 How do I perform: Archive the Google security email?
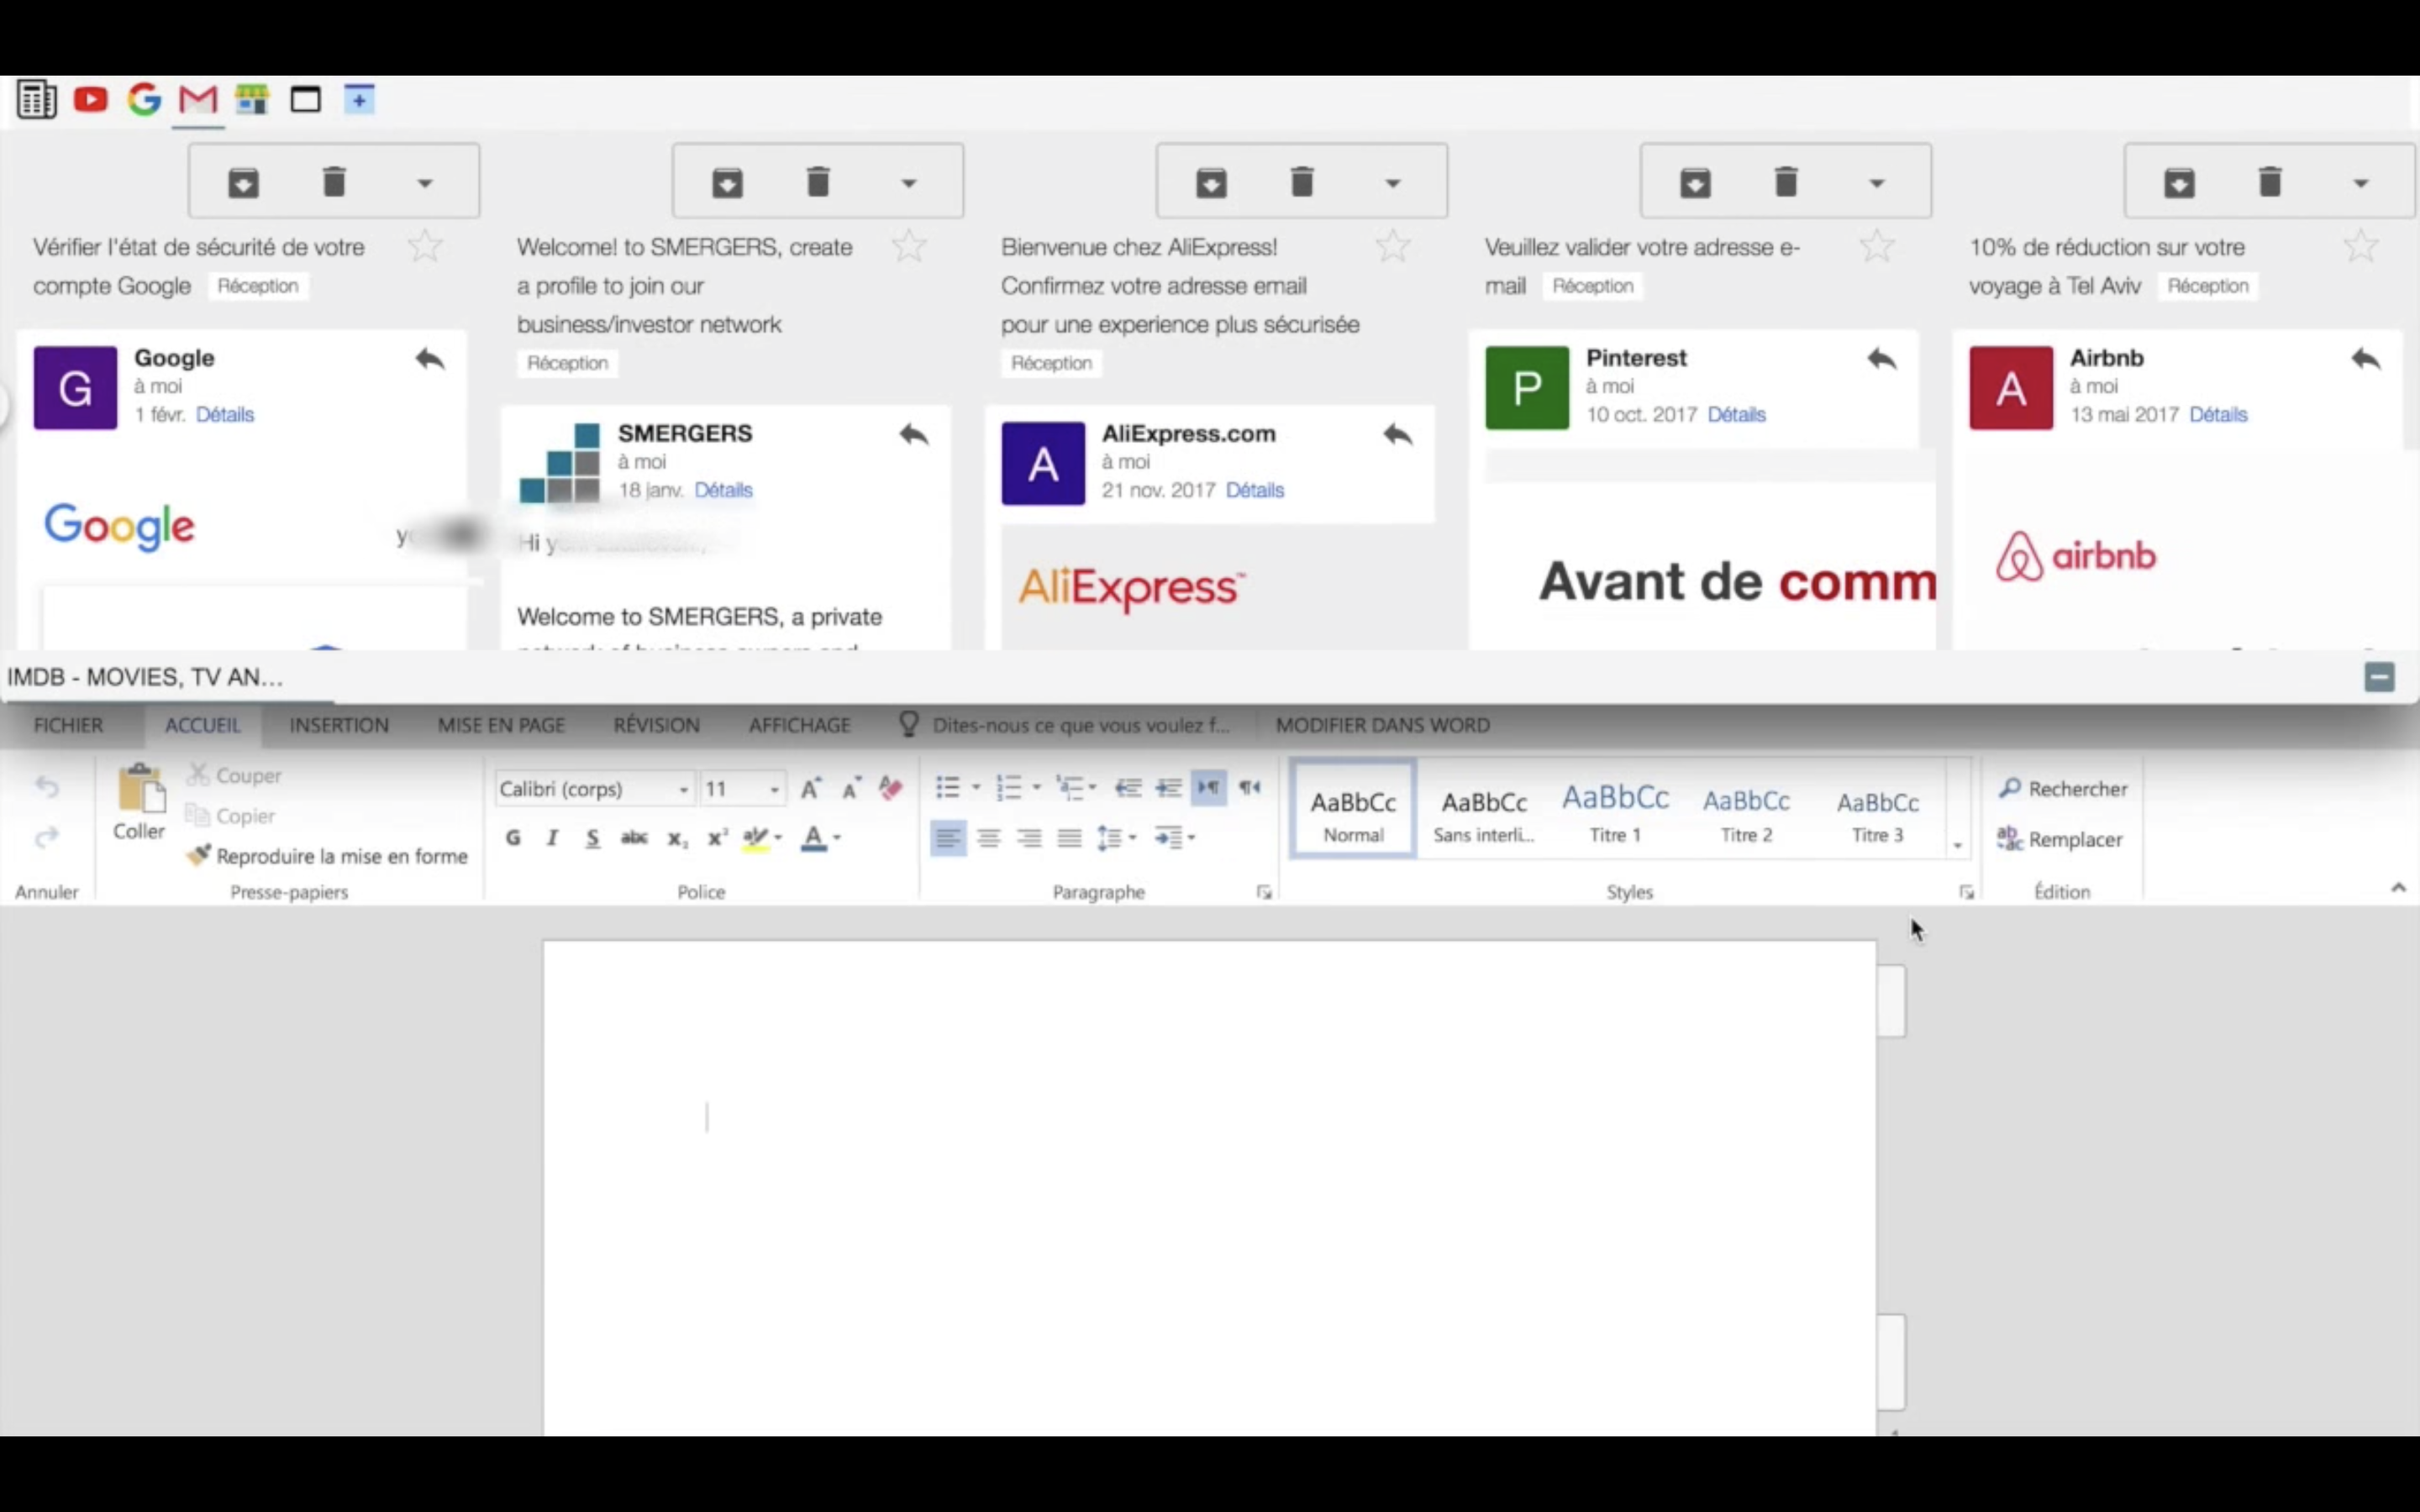point(243,183)
